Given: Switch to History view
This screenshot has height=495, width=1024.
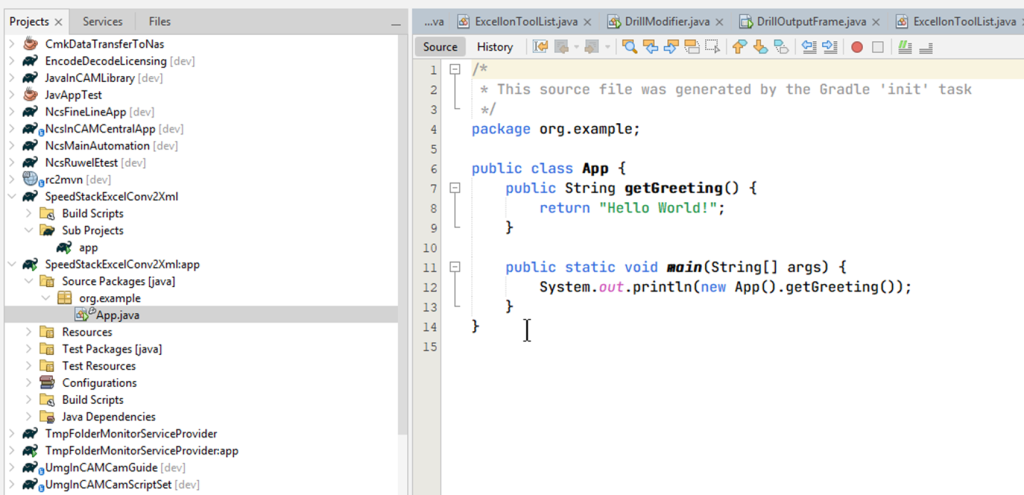Looking at the screenshot, I should click(x=495, y=47).
